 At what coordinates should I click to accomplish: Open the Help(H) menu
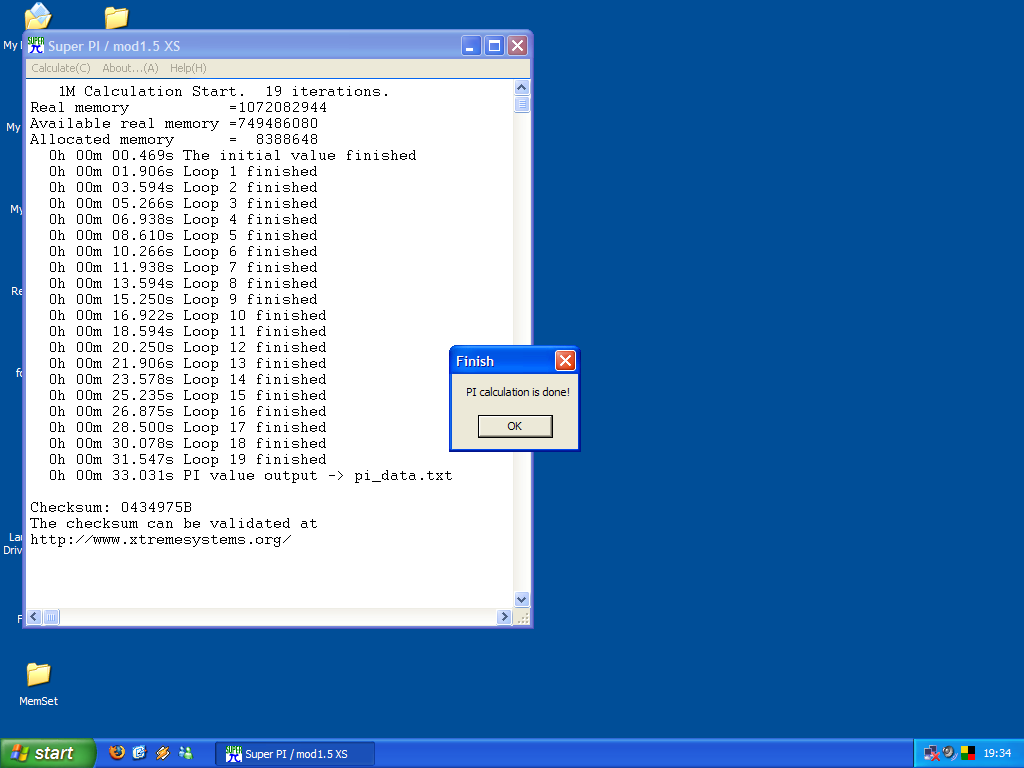[188, 68]
